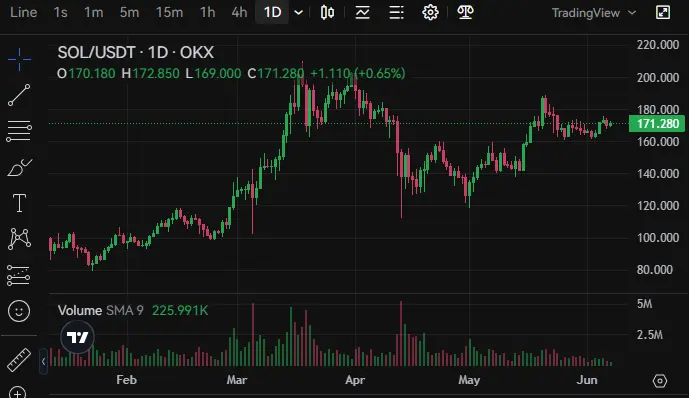The width and height of the screenshot is (689, 398).
Task: Click the 140.000 price axis label
Action: click(x=658, y=174)
